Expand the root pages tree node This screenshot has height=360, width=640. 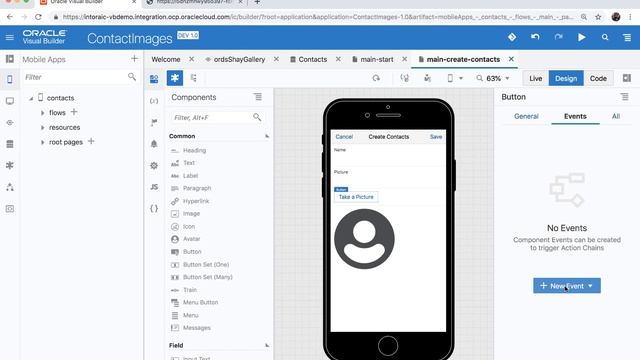(42, 142)
